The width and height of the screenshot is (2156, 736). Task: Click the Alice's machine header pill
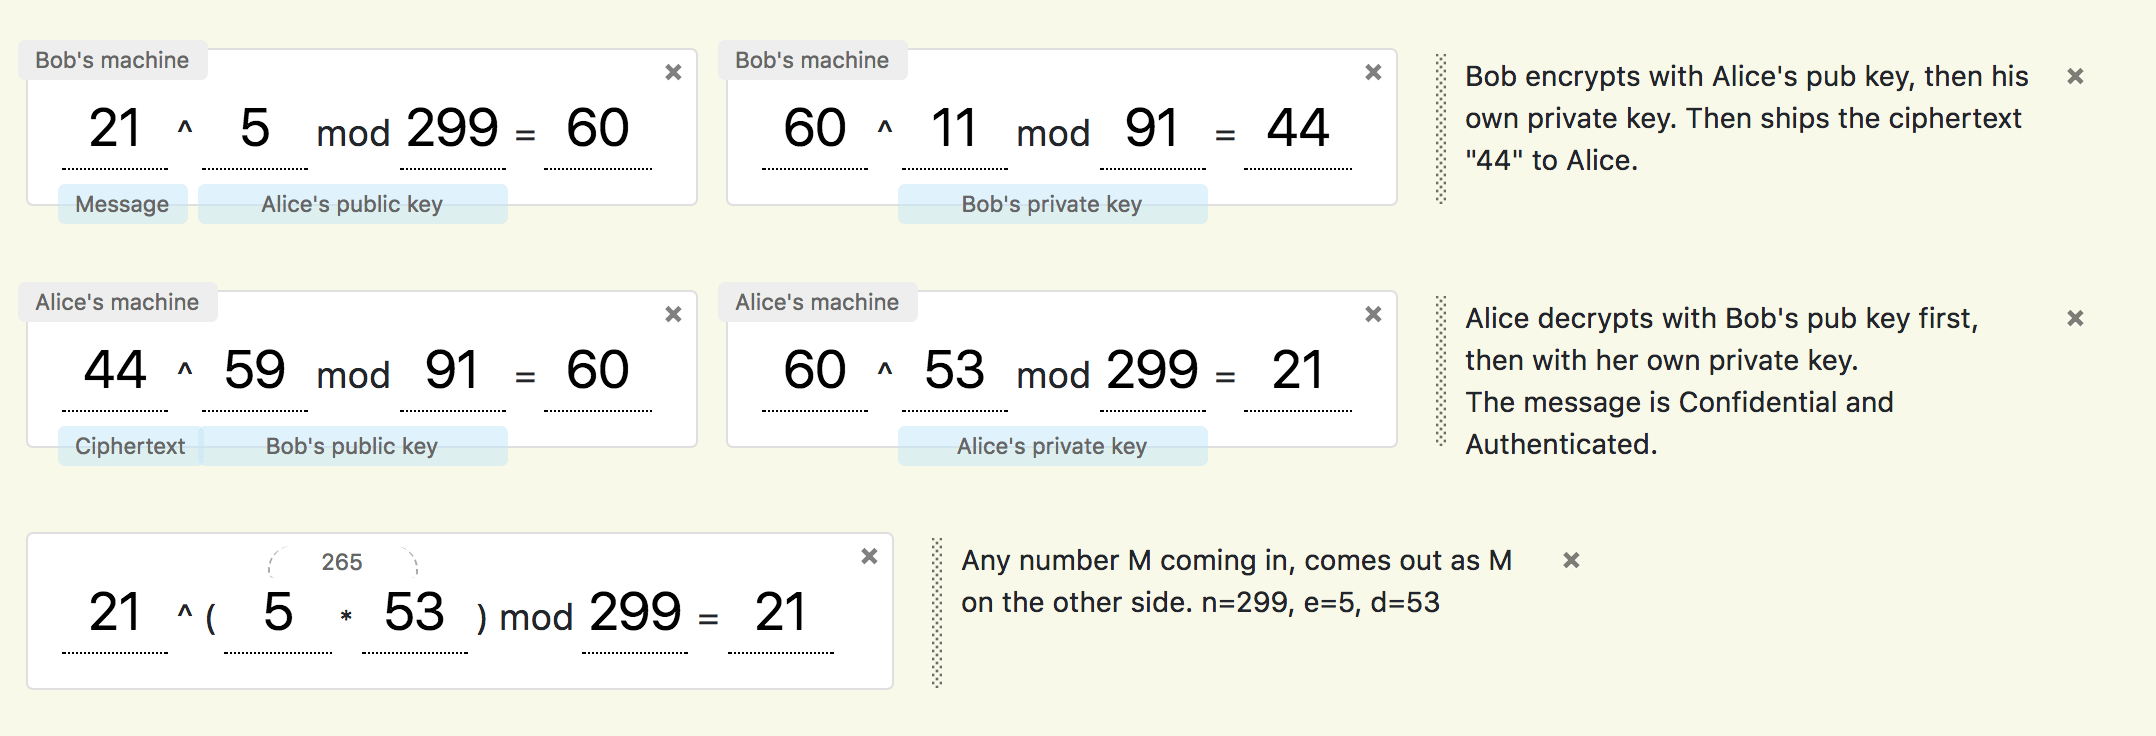pyautogui.click(x=117, y=302)
